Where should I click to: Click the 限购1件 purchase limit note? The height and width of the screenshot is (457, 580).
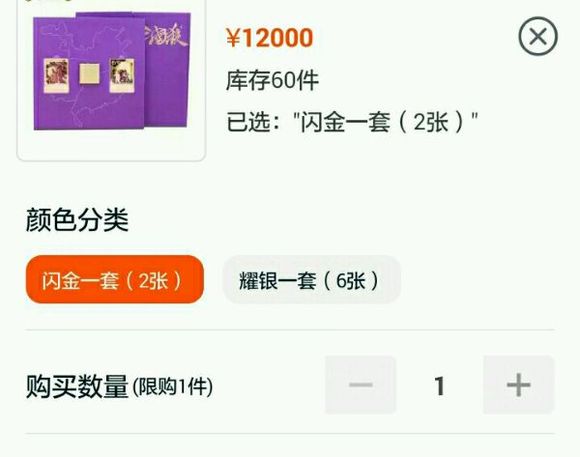pyautogui.click(x=173, y=387)
